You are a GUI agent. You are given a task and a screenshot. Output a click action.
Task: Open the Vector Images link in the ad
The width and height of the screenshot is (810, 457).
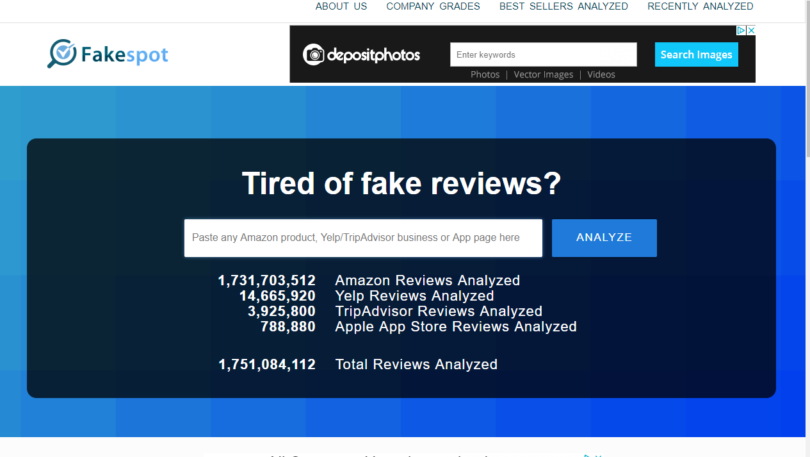coord(545,75)
